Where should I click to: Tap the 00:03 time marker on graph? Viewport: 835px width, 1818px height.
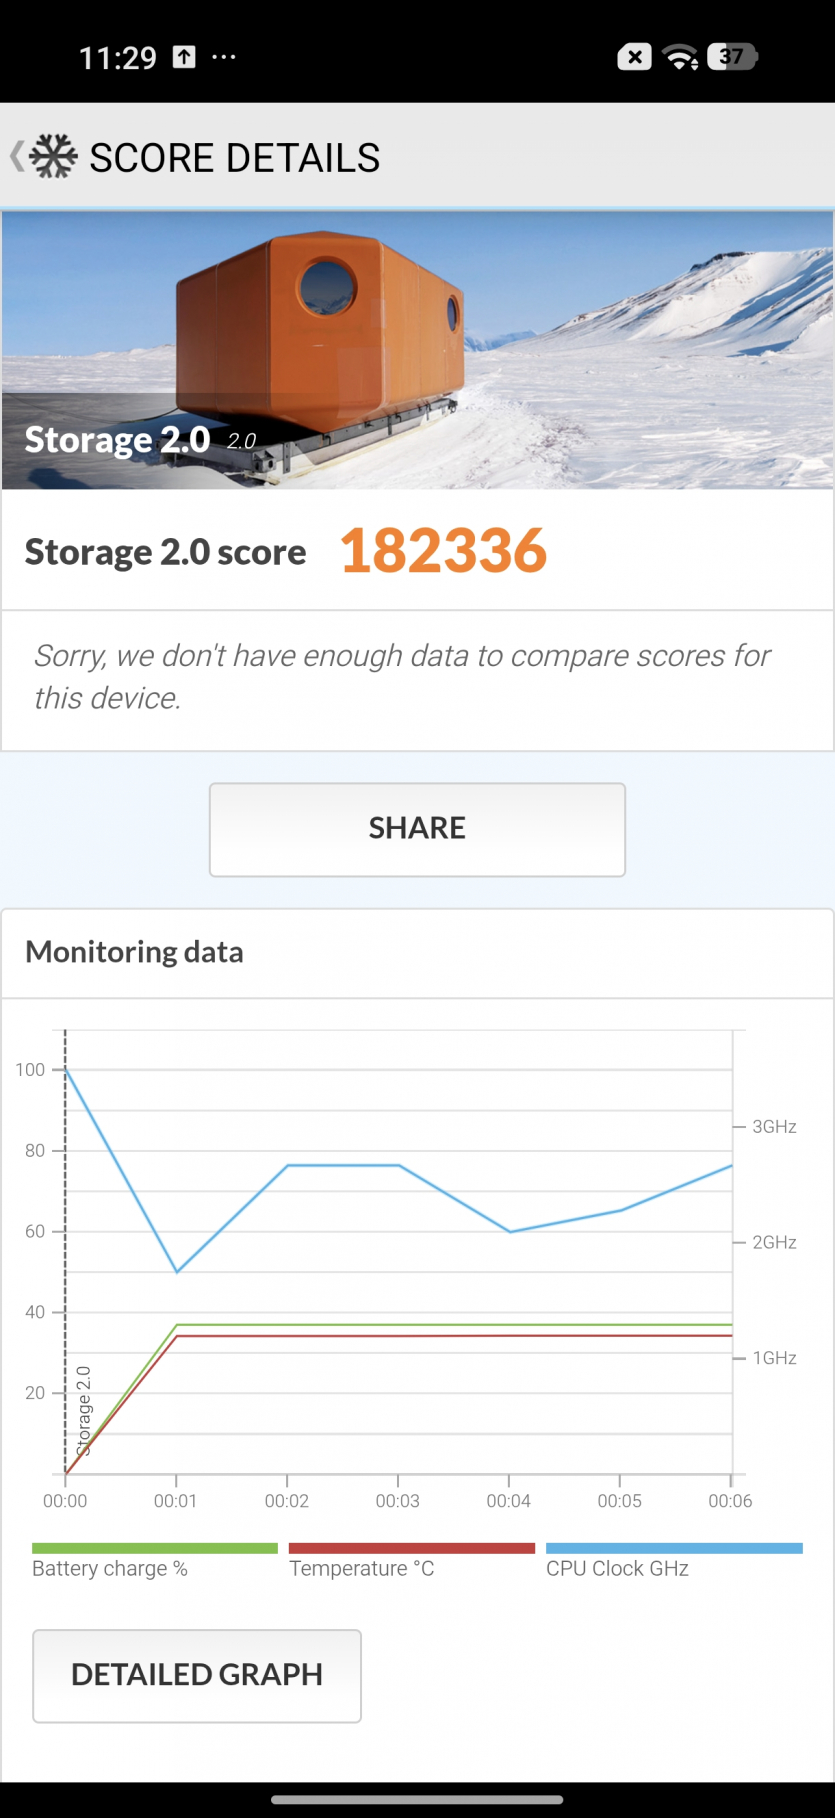tap(397, 1500)
